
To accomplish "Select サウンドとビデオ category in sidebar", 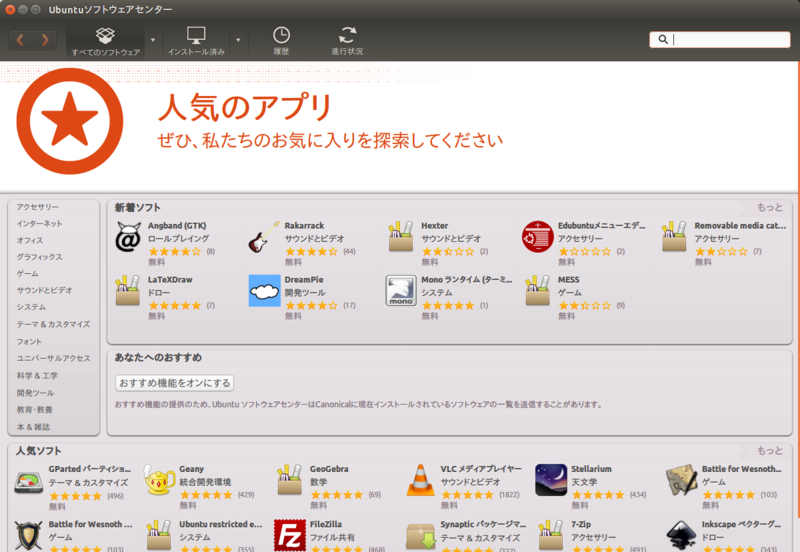I will (44, 290).
